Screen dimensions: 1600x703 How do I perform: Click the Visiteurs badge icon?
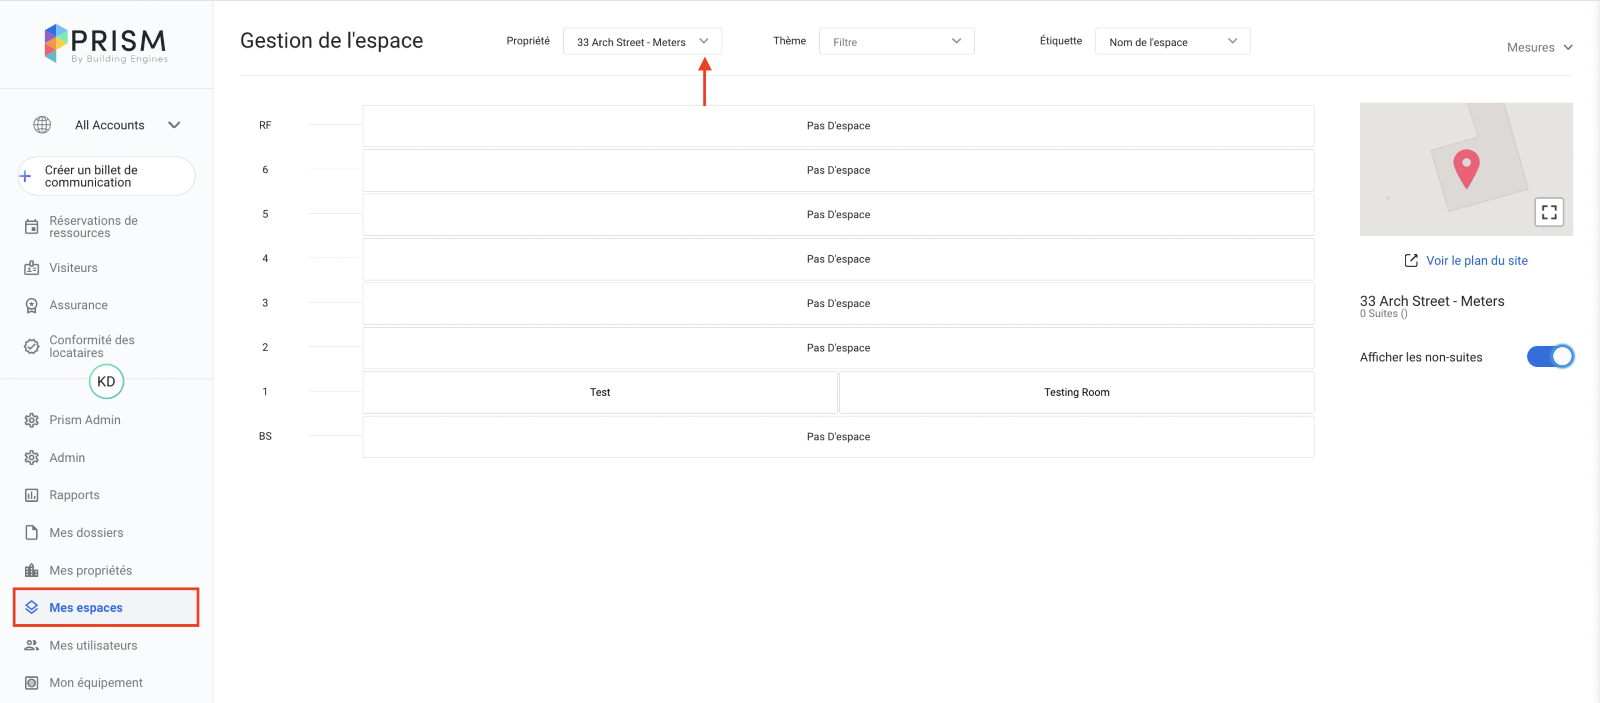pos(32,268)
